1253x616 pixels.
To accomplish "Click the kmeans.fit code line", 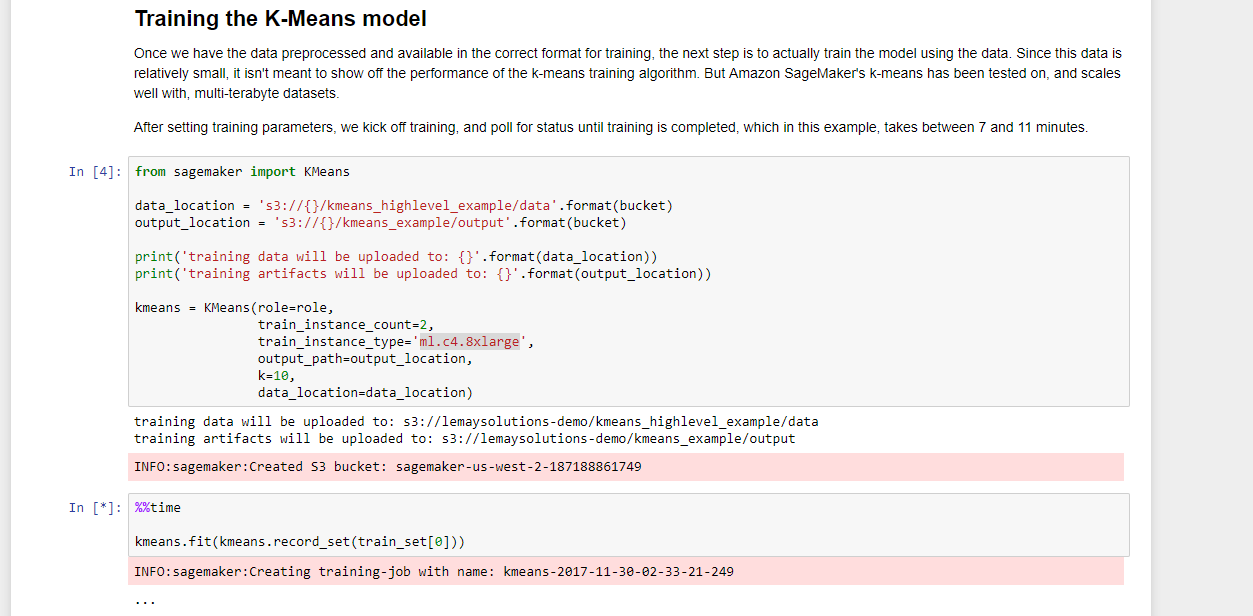I will tap(300, 542).
